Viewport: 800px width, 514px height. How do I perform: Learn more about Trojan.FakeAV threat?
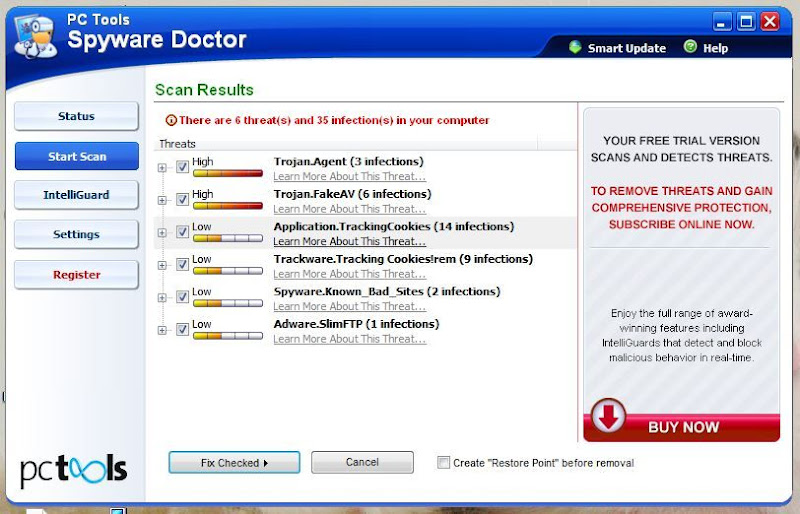349,209
